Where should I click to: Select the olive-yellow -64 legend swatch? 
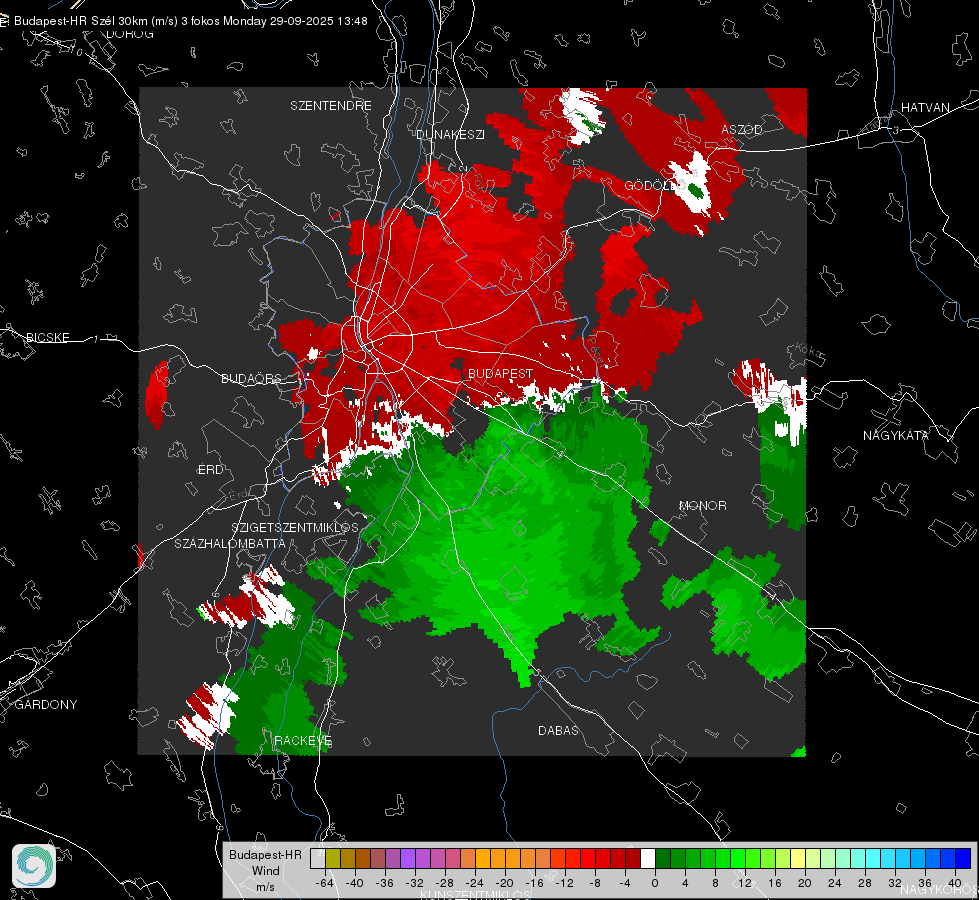tap(333, 859)
